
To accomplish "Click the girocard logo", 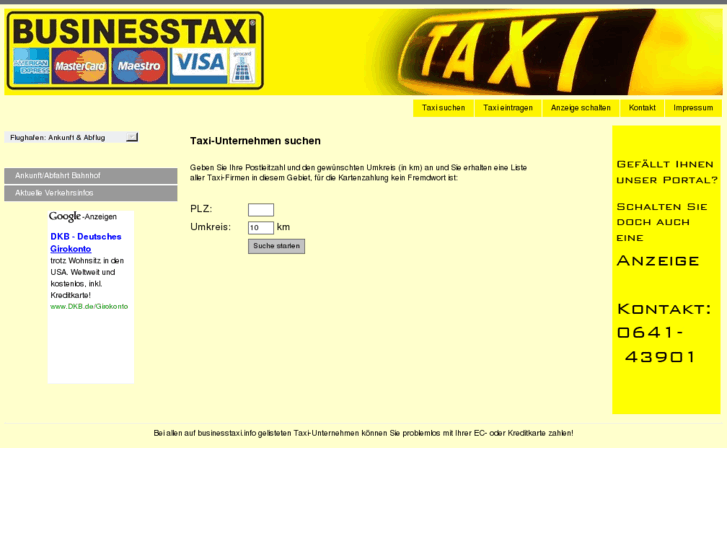I will pos(242,66).
